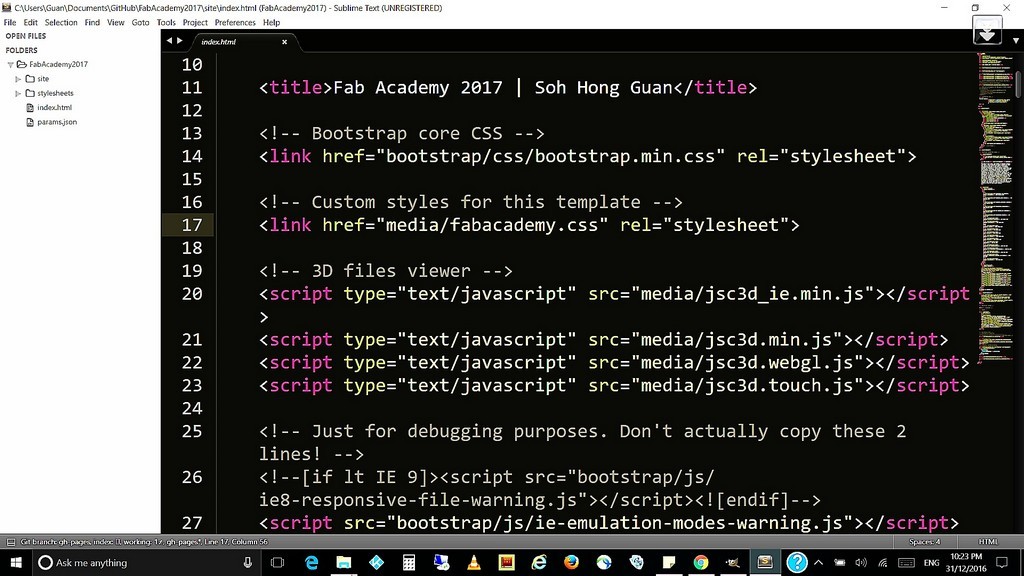The height and width of the screenshot is (576, 1024).
Task: Click the site folder icon
Action: click(x=30, y=78)
